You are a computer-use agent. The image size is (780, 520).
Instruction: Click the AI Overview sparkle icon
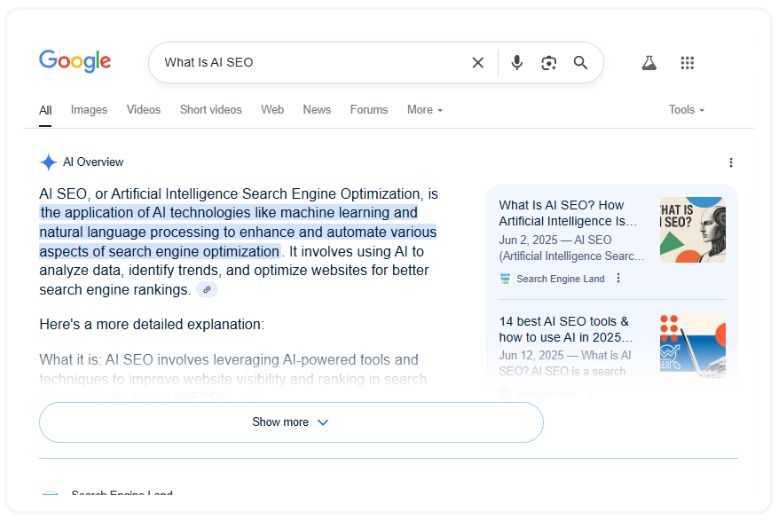point(48,162)
